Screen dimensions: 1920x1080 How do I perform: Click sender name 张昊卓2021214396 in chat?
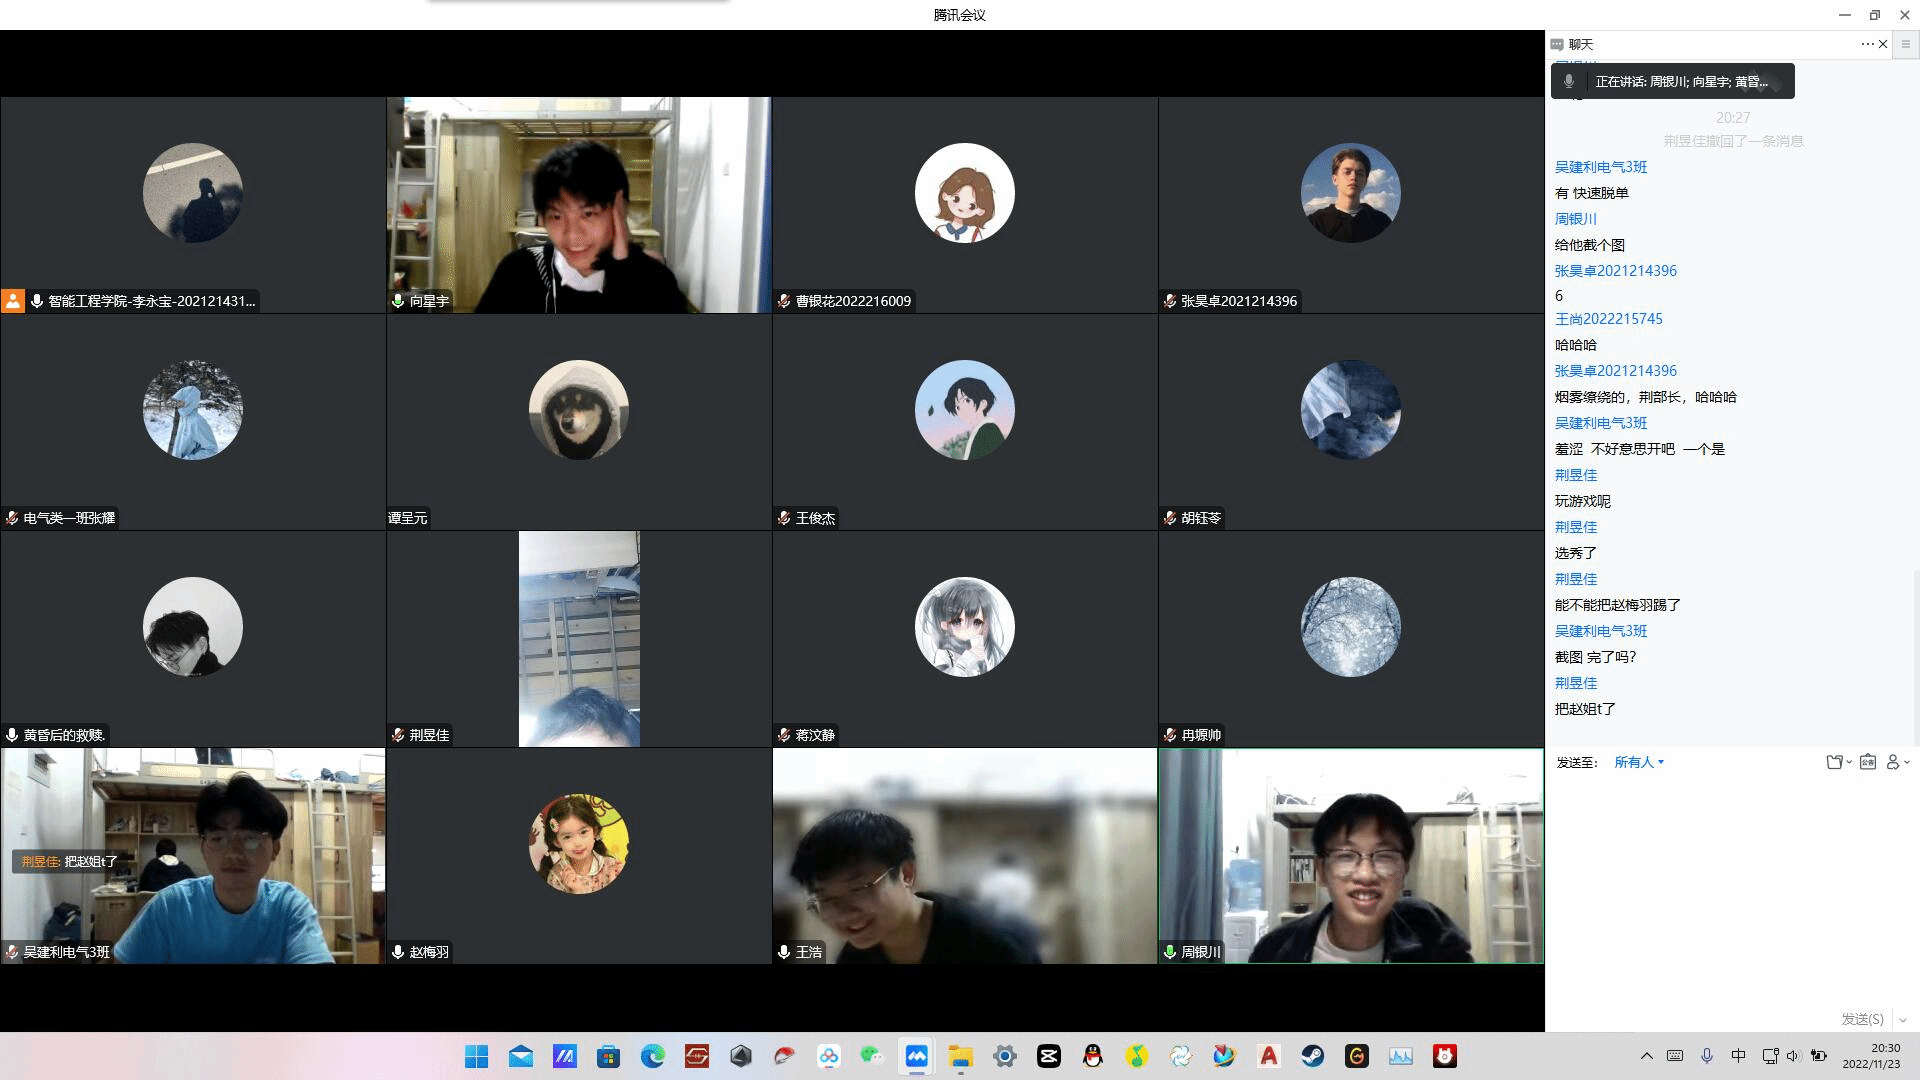pyautogui.click(x=1615, y=271)
